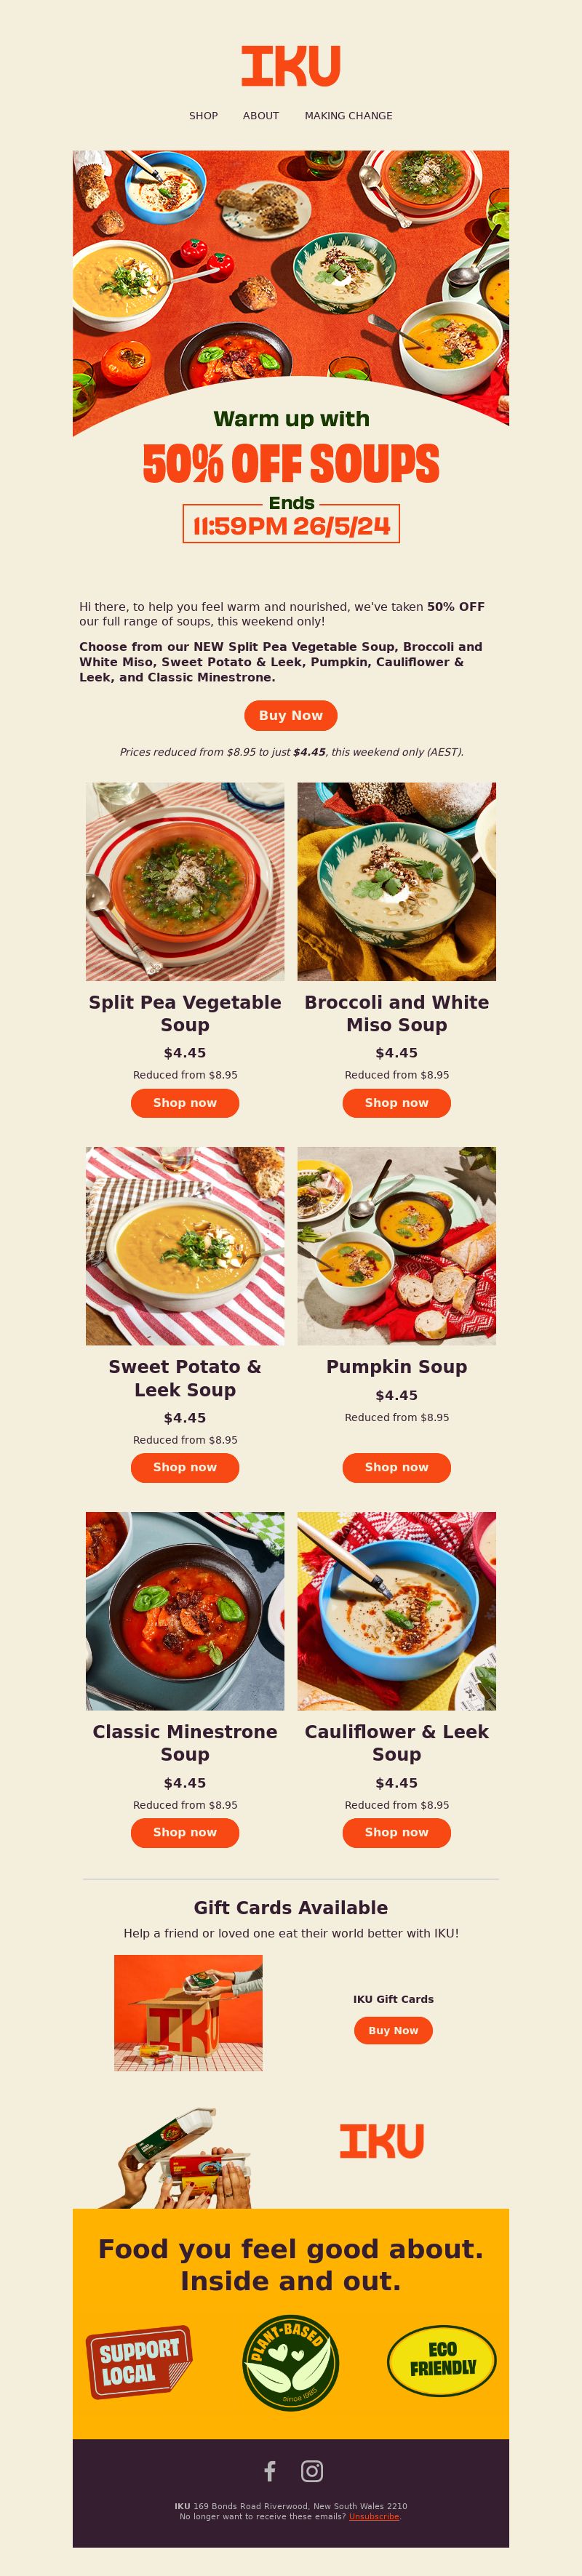Click Buy Now for IKU Gift Cards
The height and width of the screenshot is (2576, 582).
coord(393,2030)
